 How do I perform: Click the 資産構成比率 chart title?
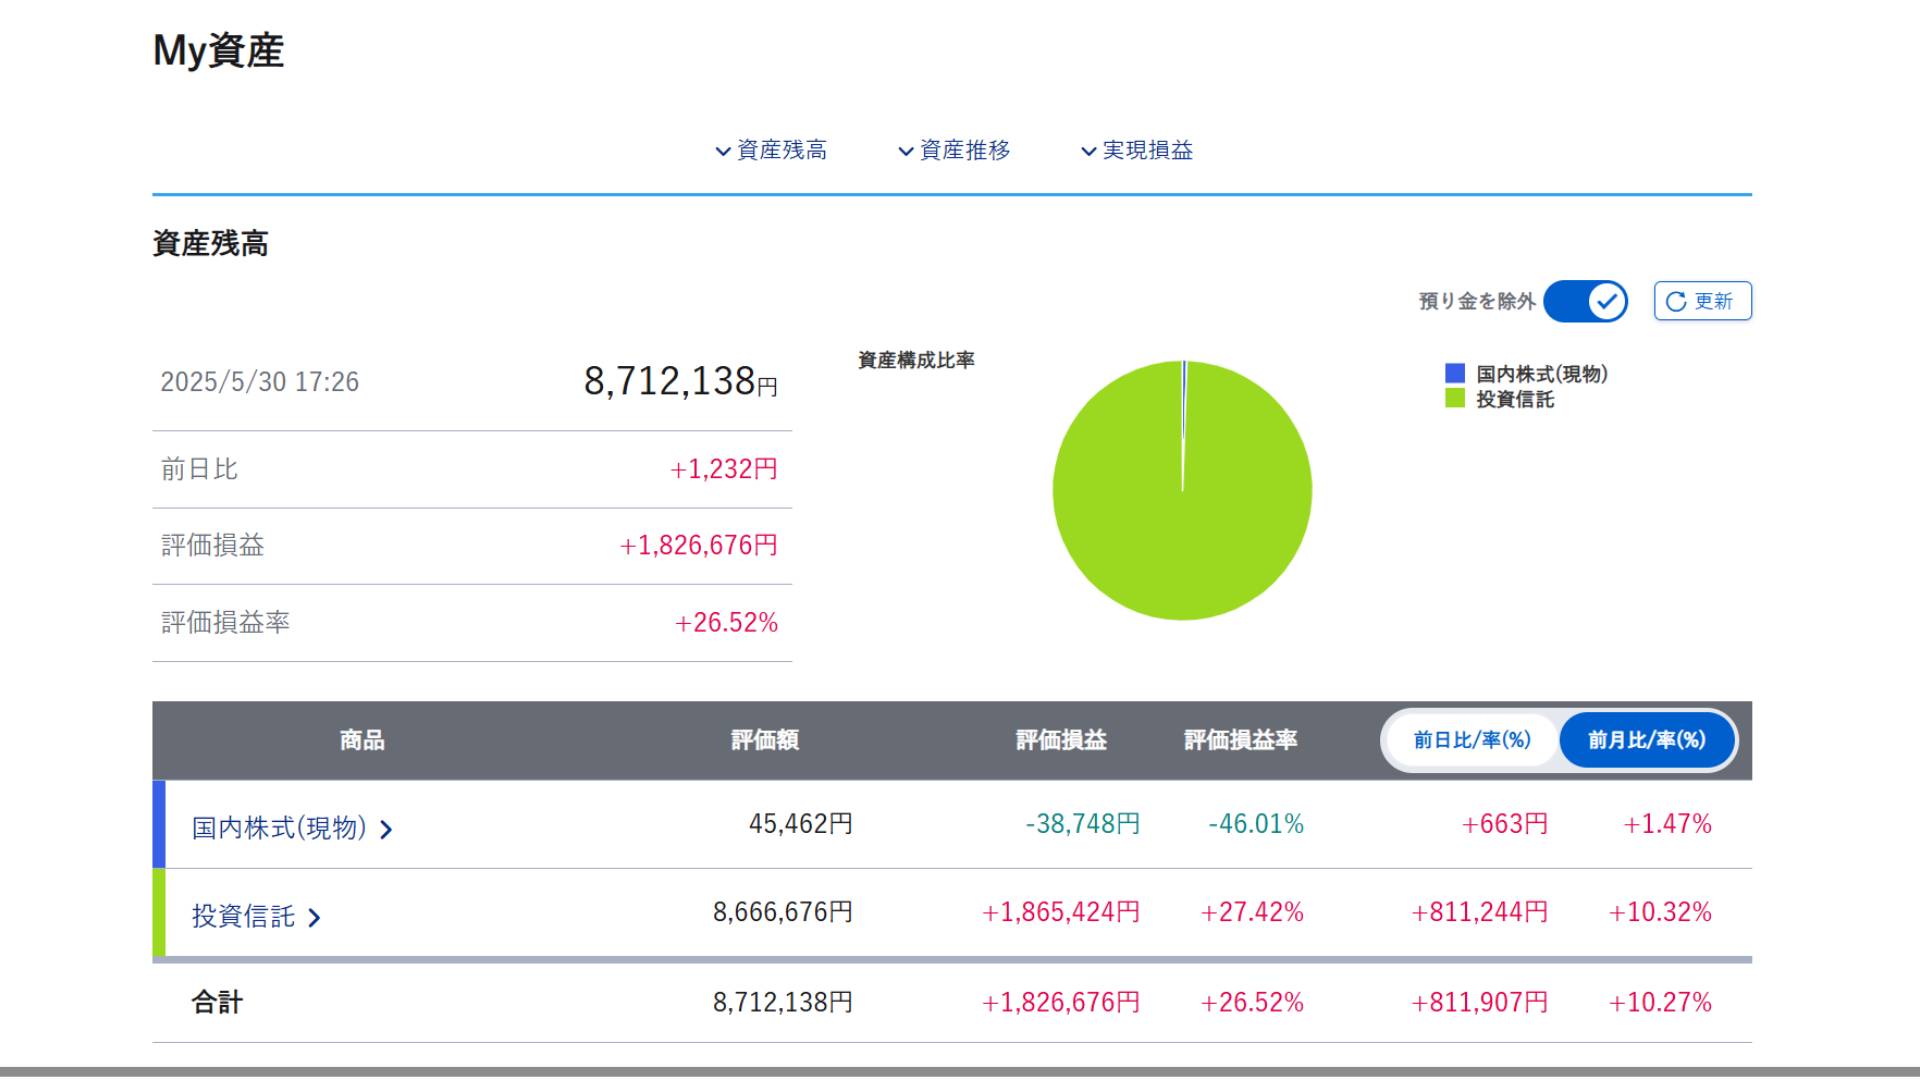tap(916, 360)
